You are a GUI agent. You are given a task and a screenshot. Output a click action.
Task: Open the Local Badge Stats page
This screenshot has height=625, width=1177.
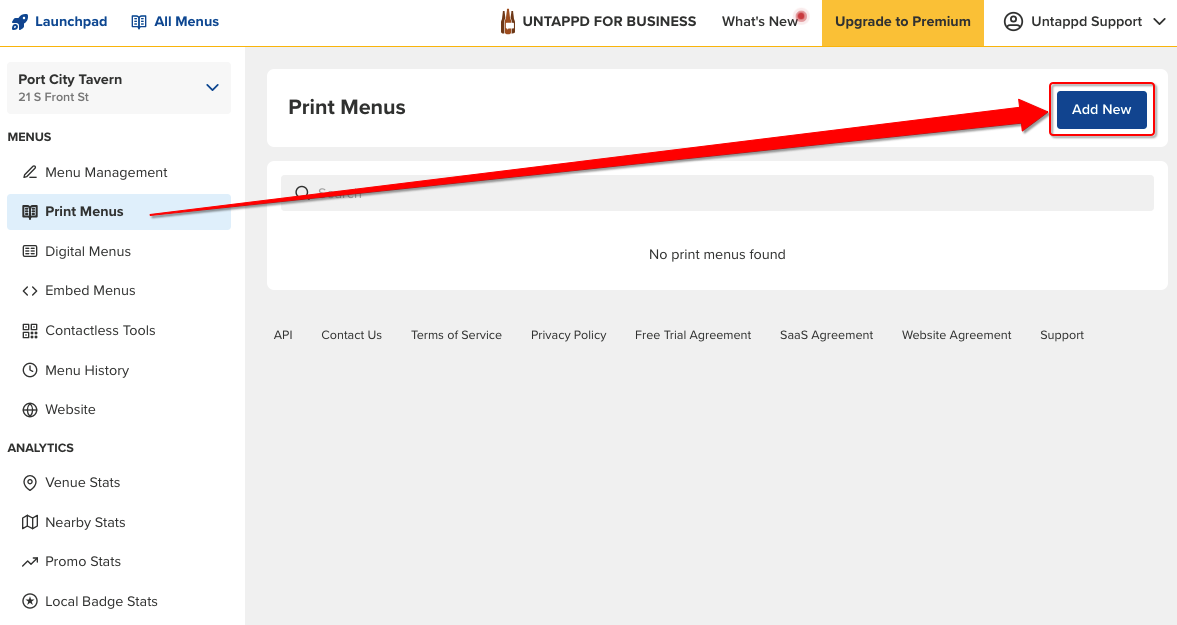point(101,602)
